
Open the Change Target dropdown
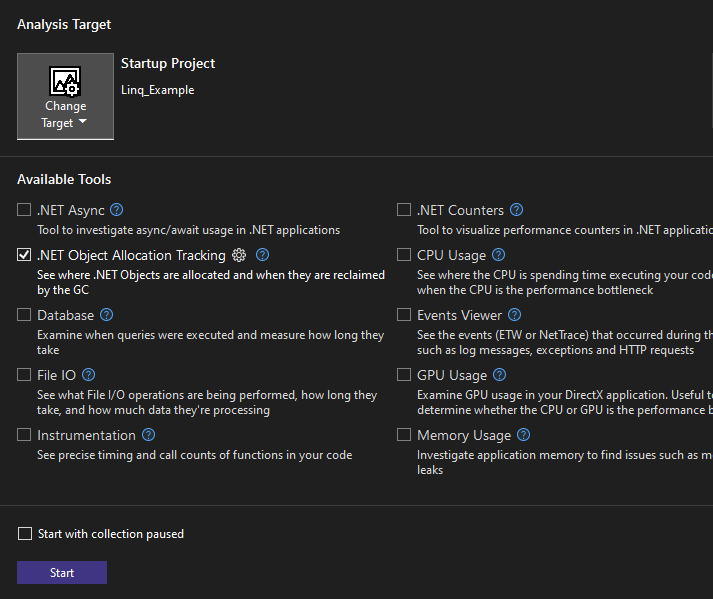click(x=65, y=97)
